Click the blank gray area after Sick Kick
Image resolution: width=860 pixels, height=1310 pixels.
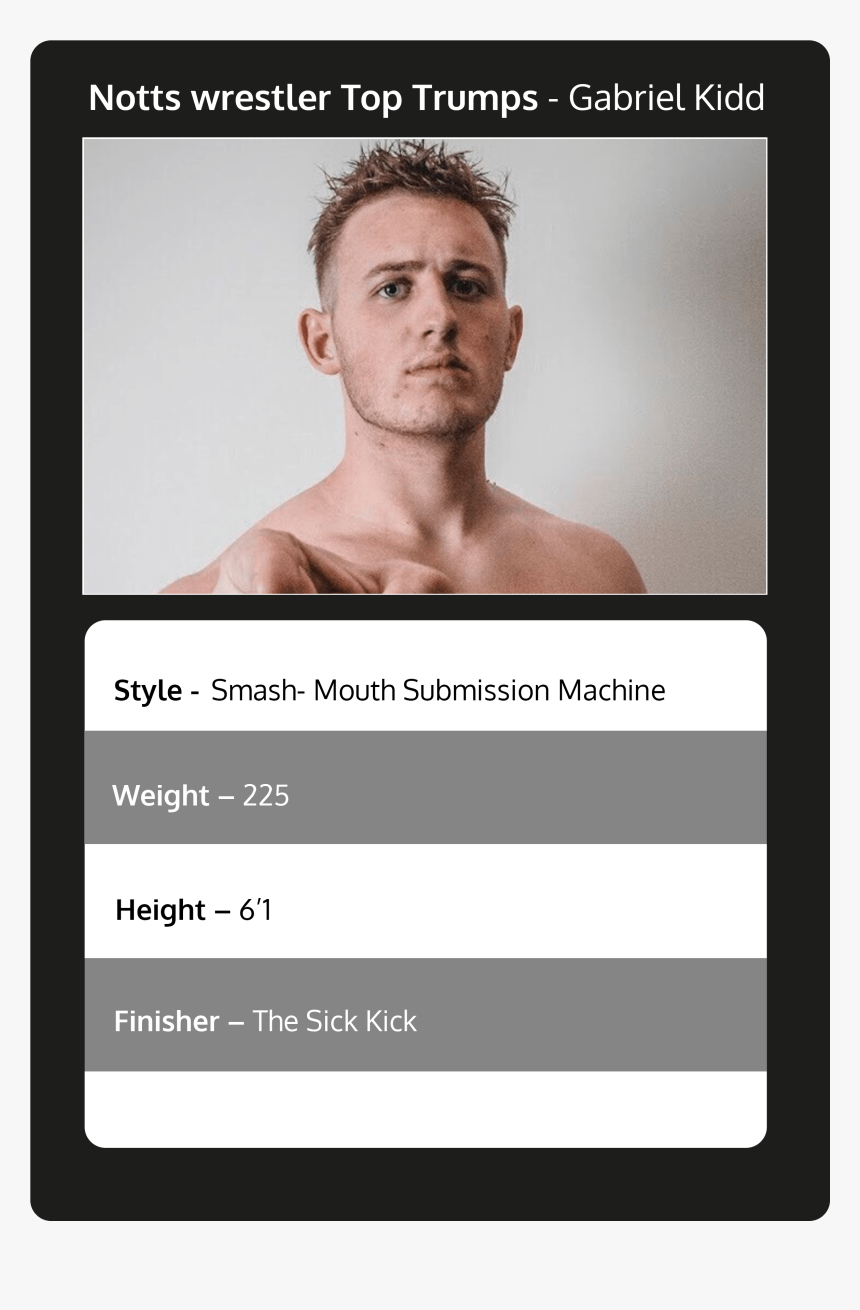(592, 1015)
